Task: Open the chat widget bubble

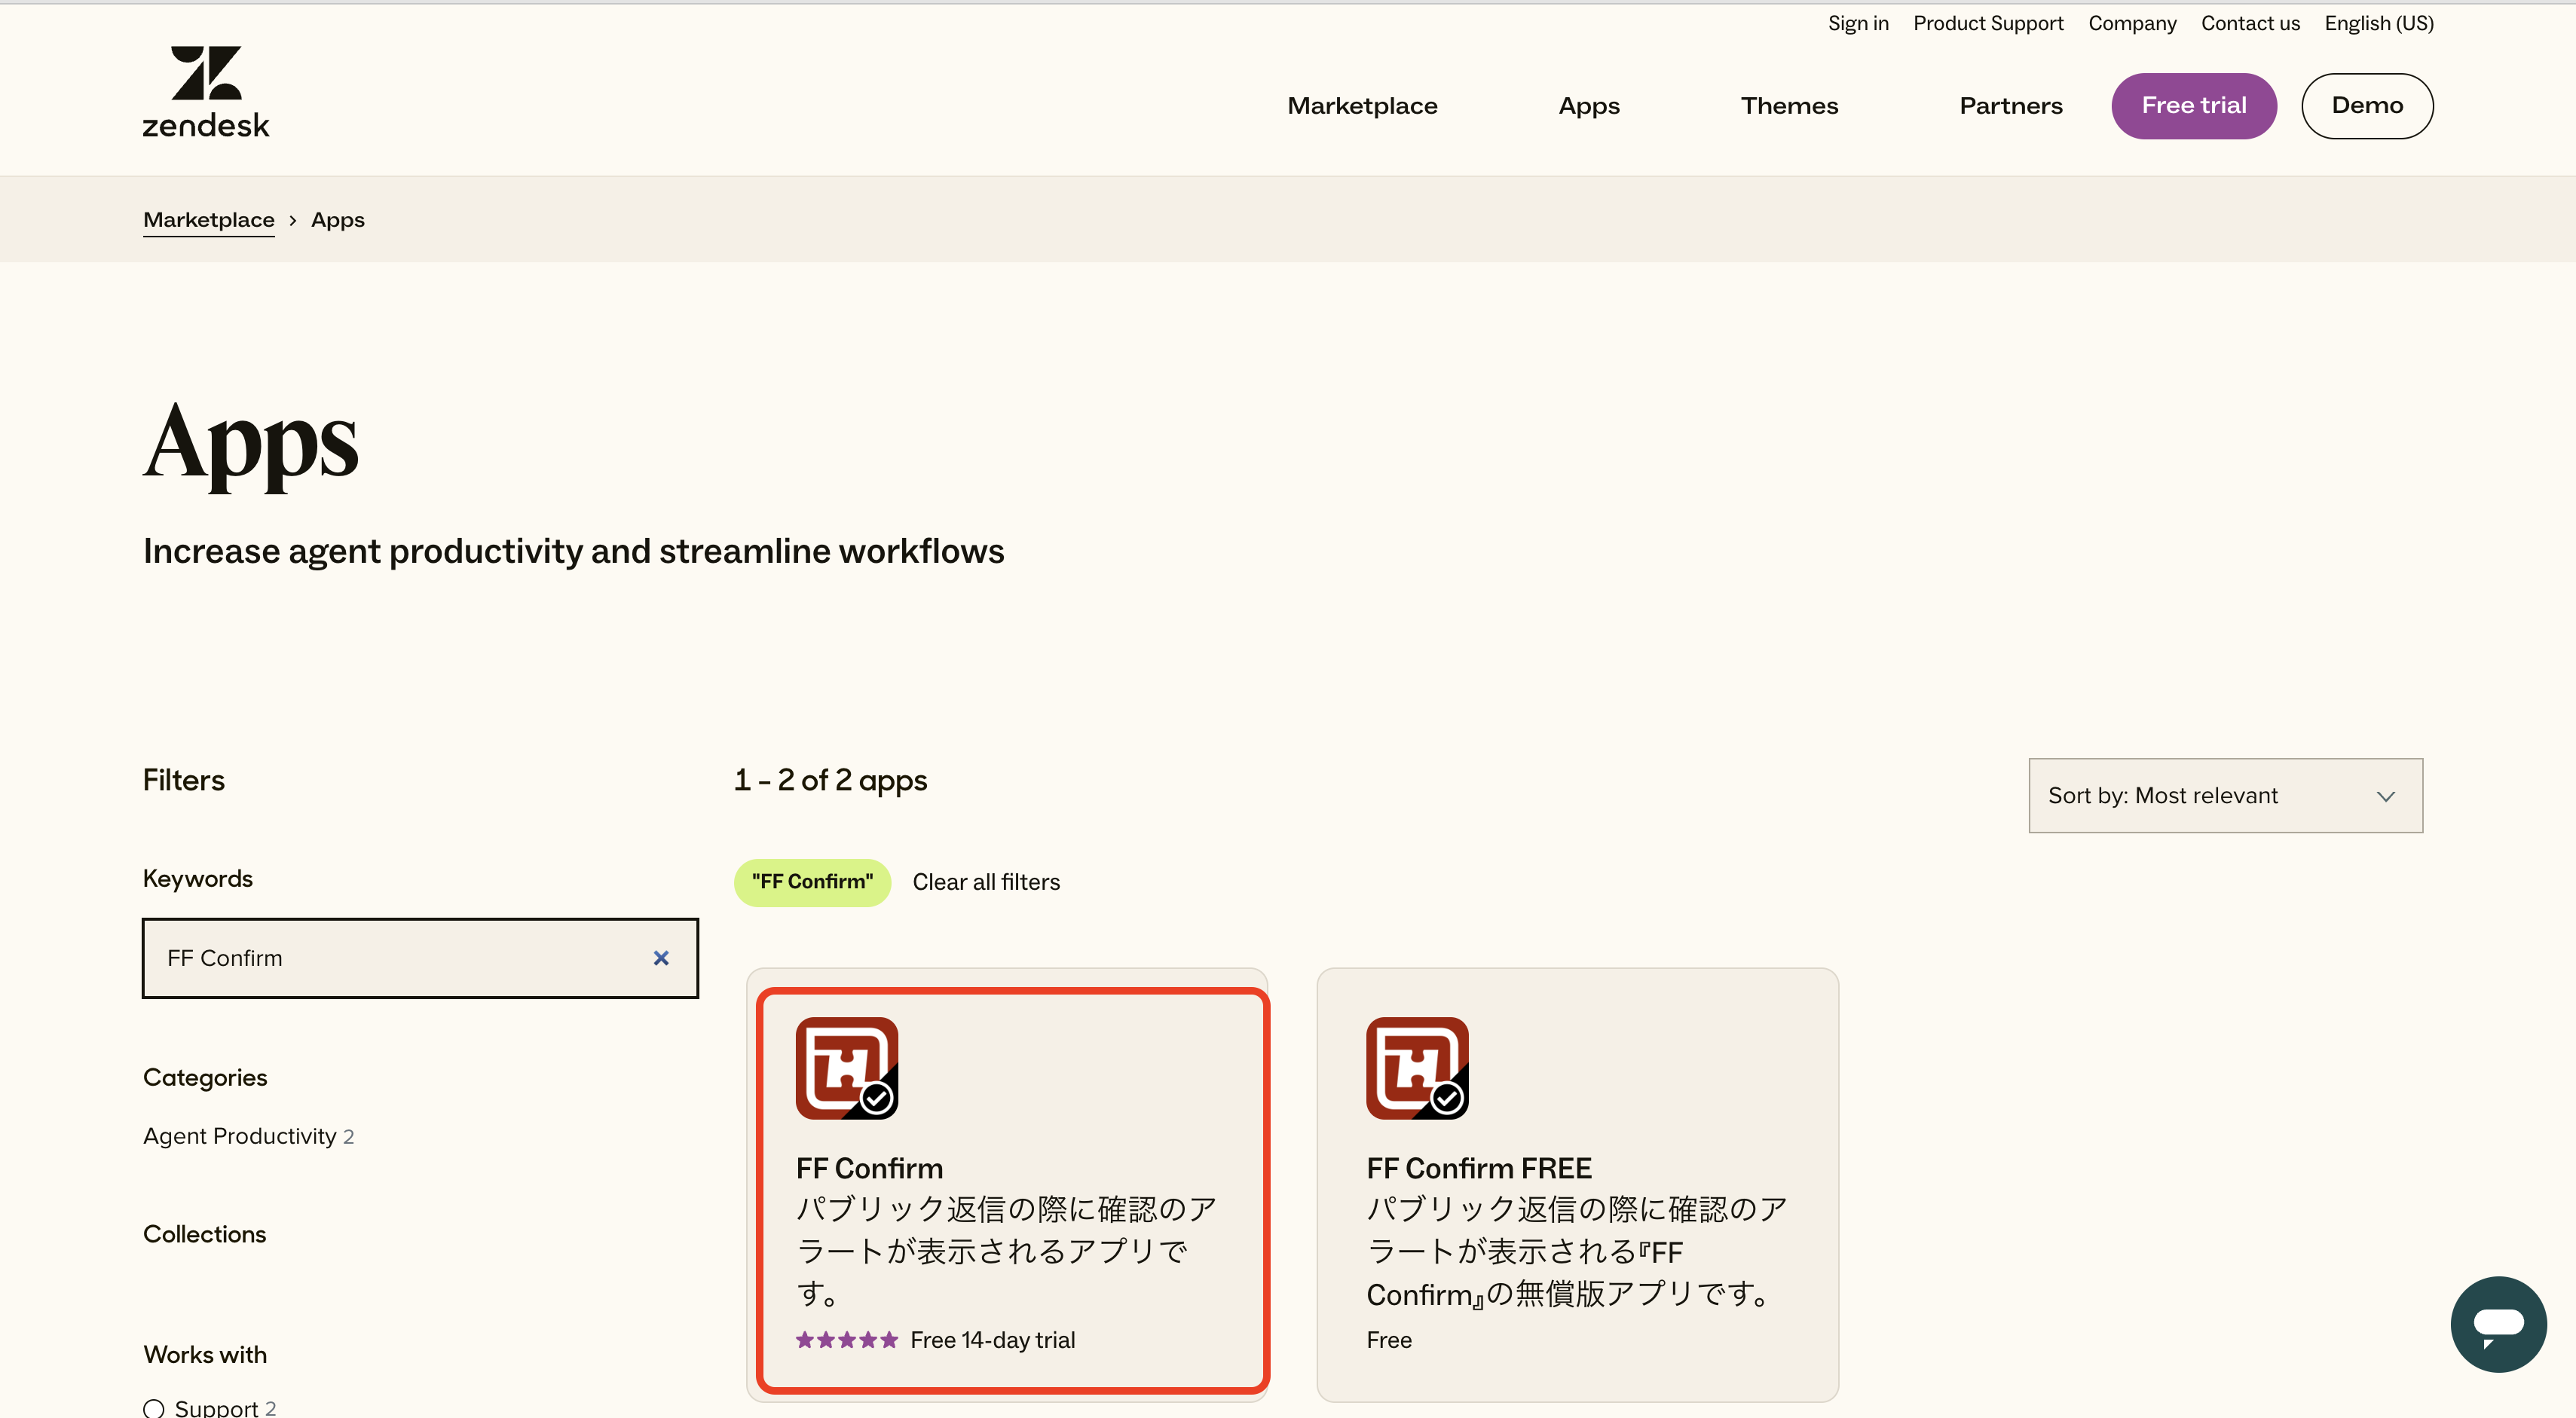Action: point(2498,1324)
